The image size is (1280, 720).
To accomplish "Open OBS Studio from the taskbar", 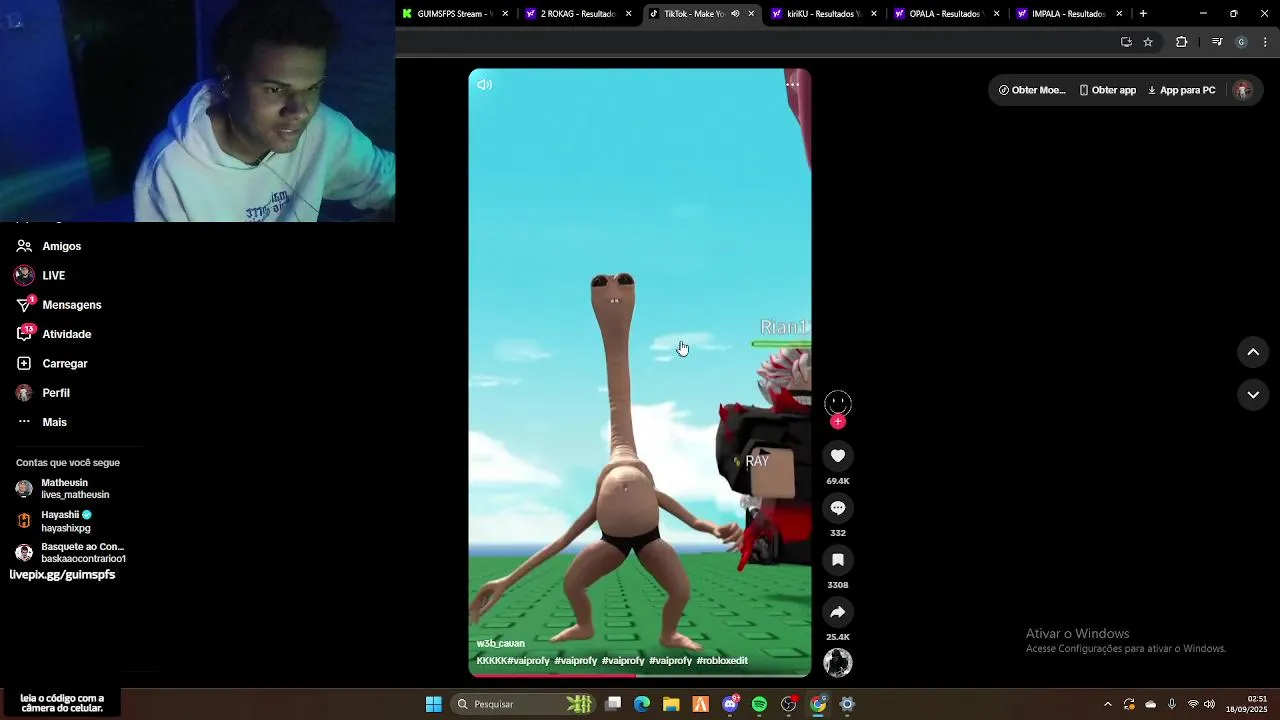I will click(789, 704).
